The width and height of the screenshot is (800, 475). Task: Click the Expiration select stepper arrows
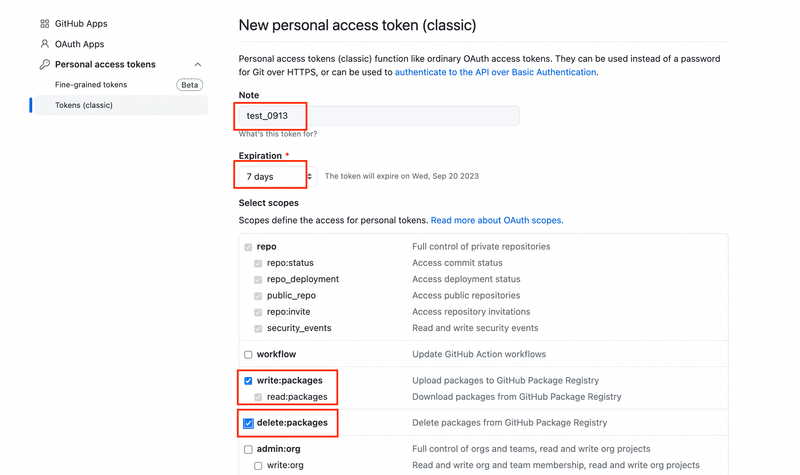point(310,177)
